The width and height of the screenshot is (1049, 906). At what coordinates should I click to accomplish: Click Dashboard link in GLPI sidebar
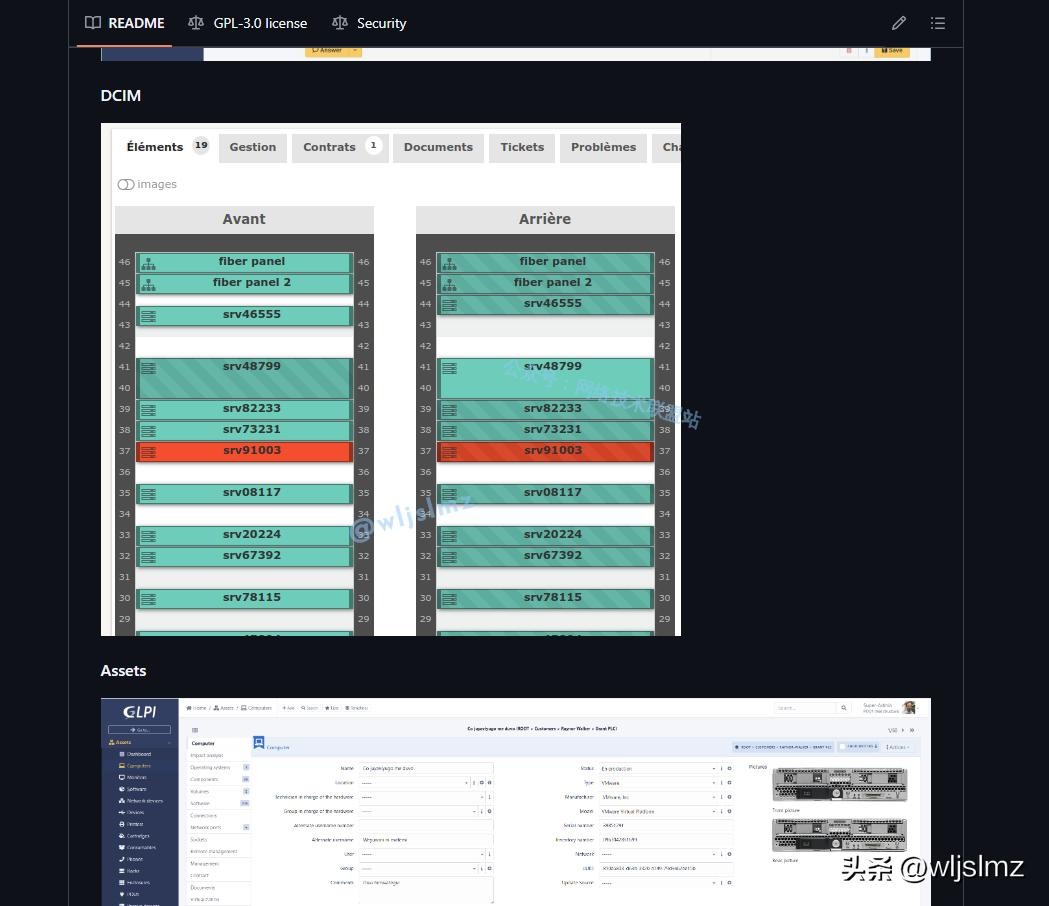pos(139,754)
